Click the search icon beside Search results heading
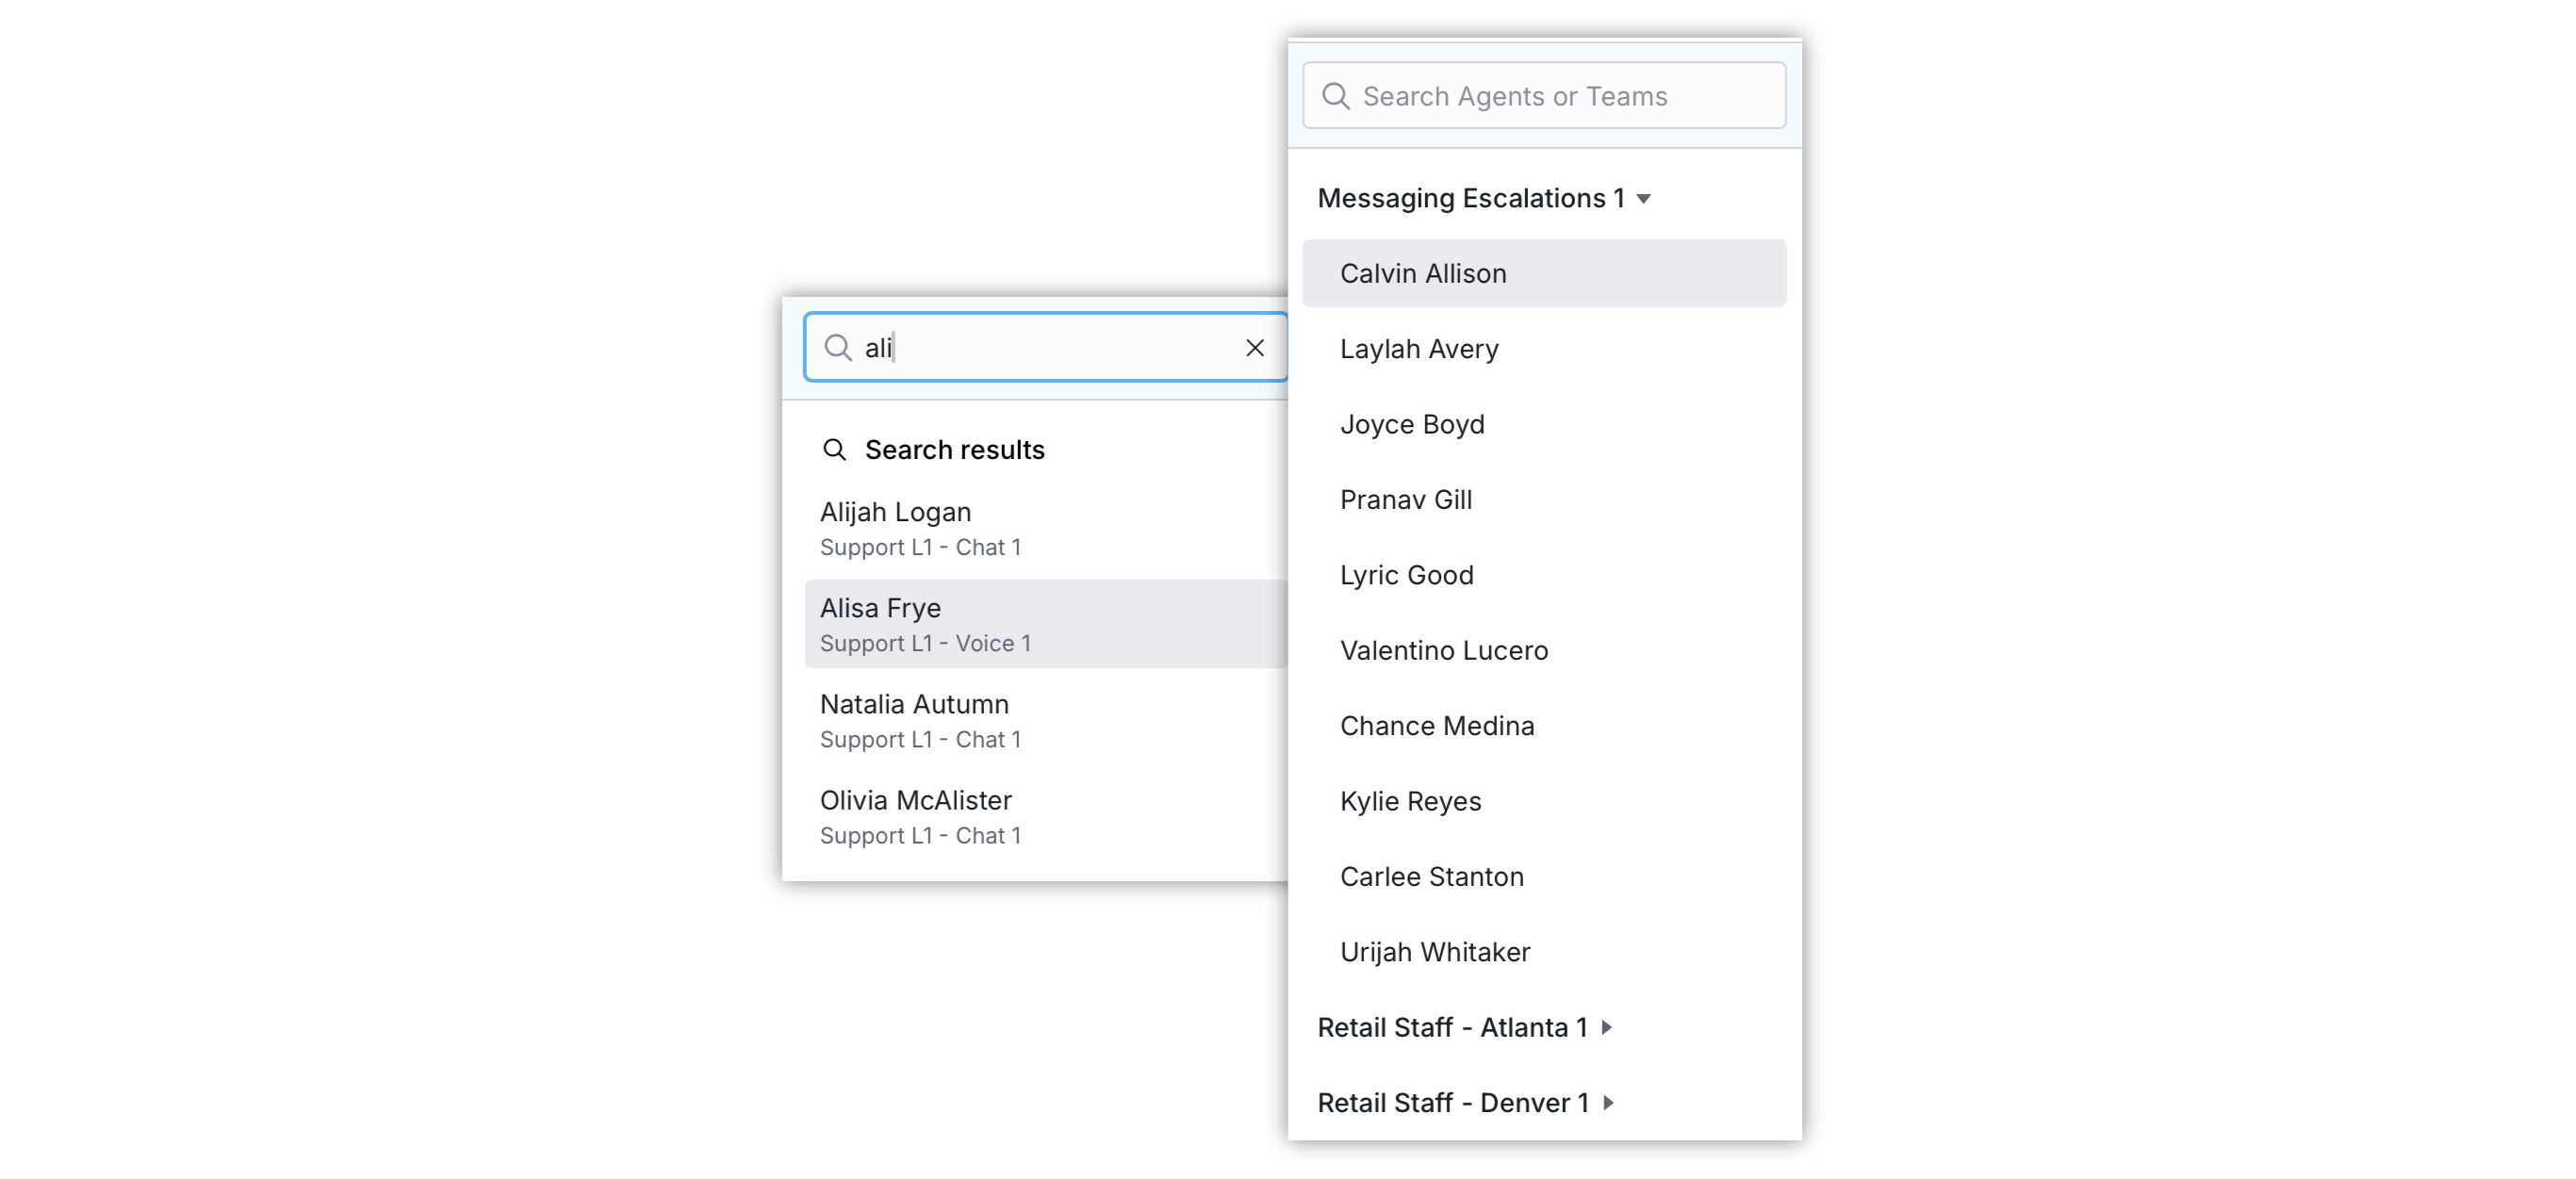2576x1179 pixels. tap(834, 449)
